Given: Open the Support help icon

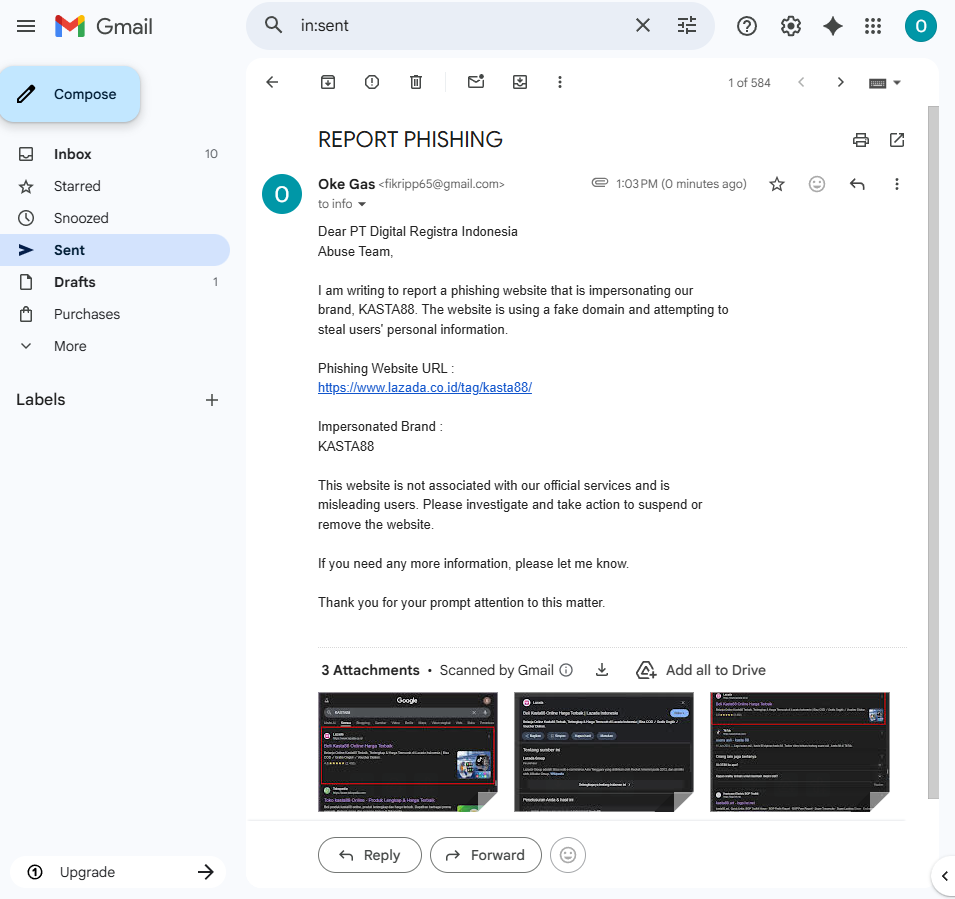Looking at the screenshot, I should tap(747, 26).
